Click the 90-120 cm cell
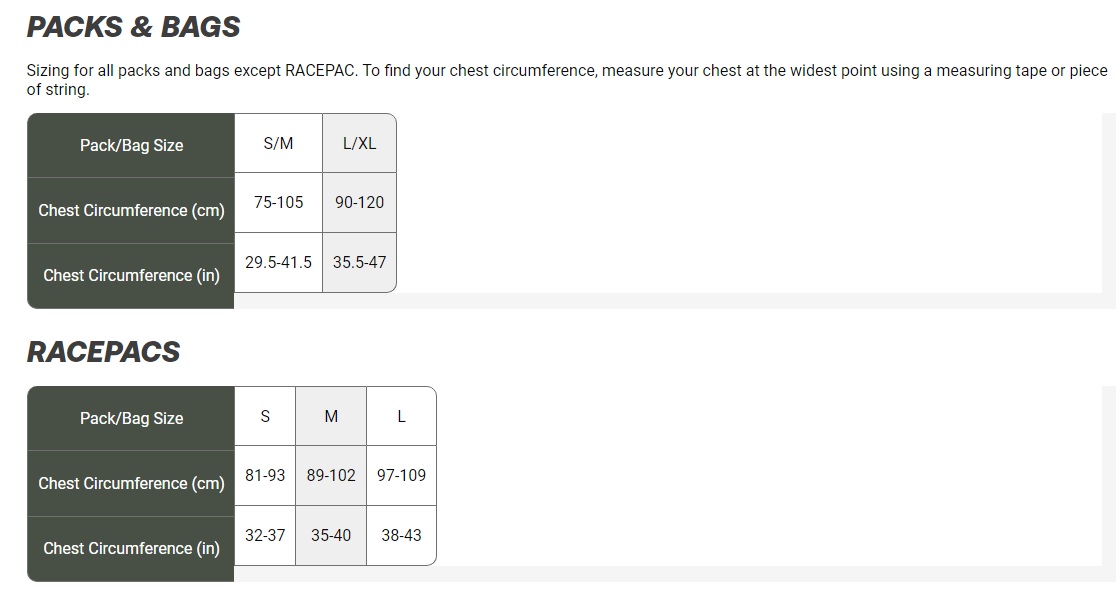The height and width of the screenshot is (592, 1116). point(359,202)
